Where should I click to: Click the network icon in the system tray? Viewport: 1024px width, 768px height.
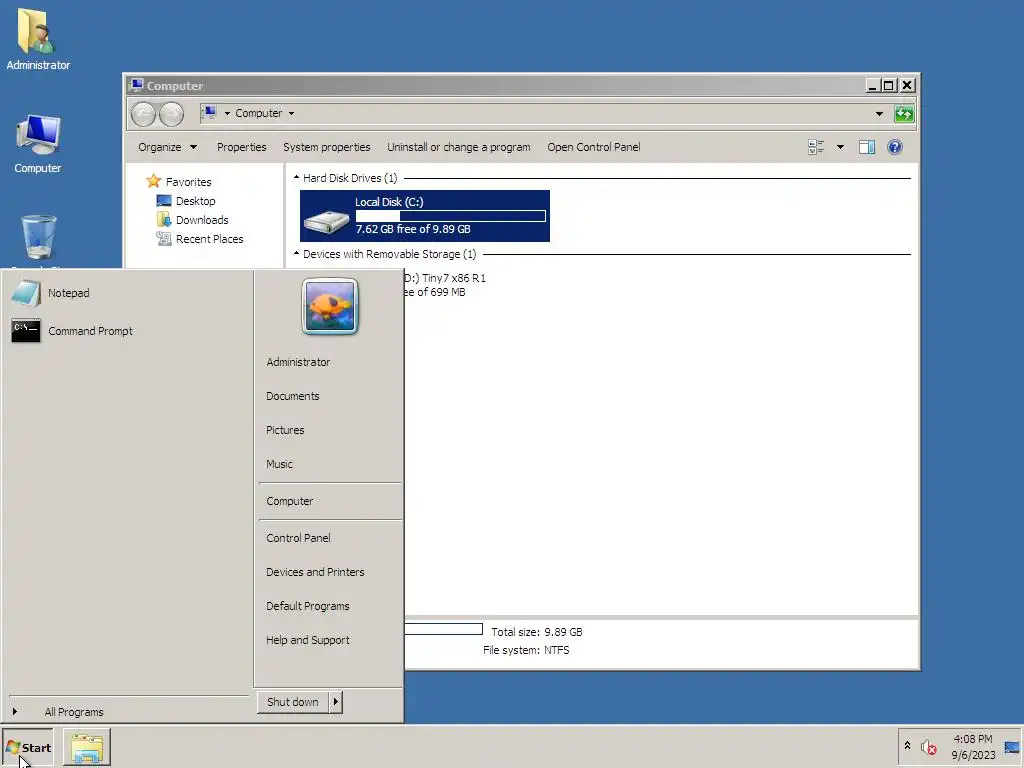coord(1012,747)
